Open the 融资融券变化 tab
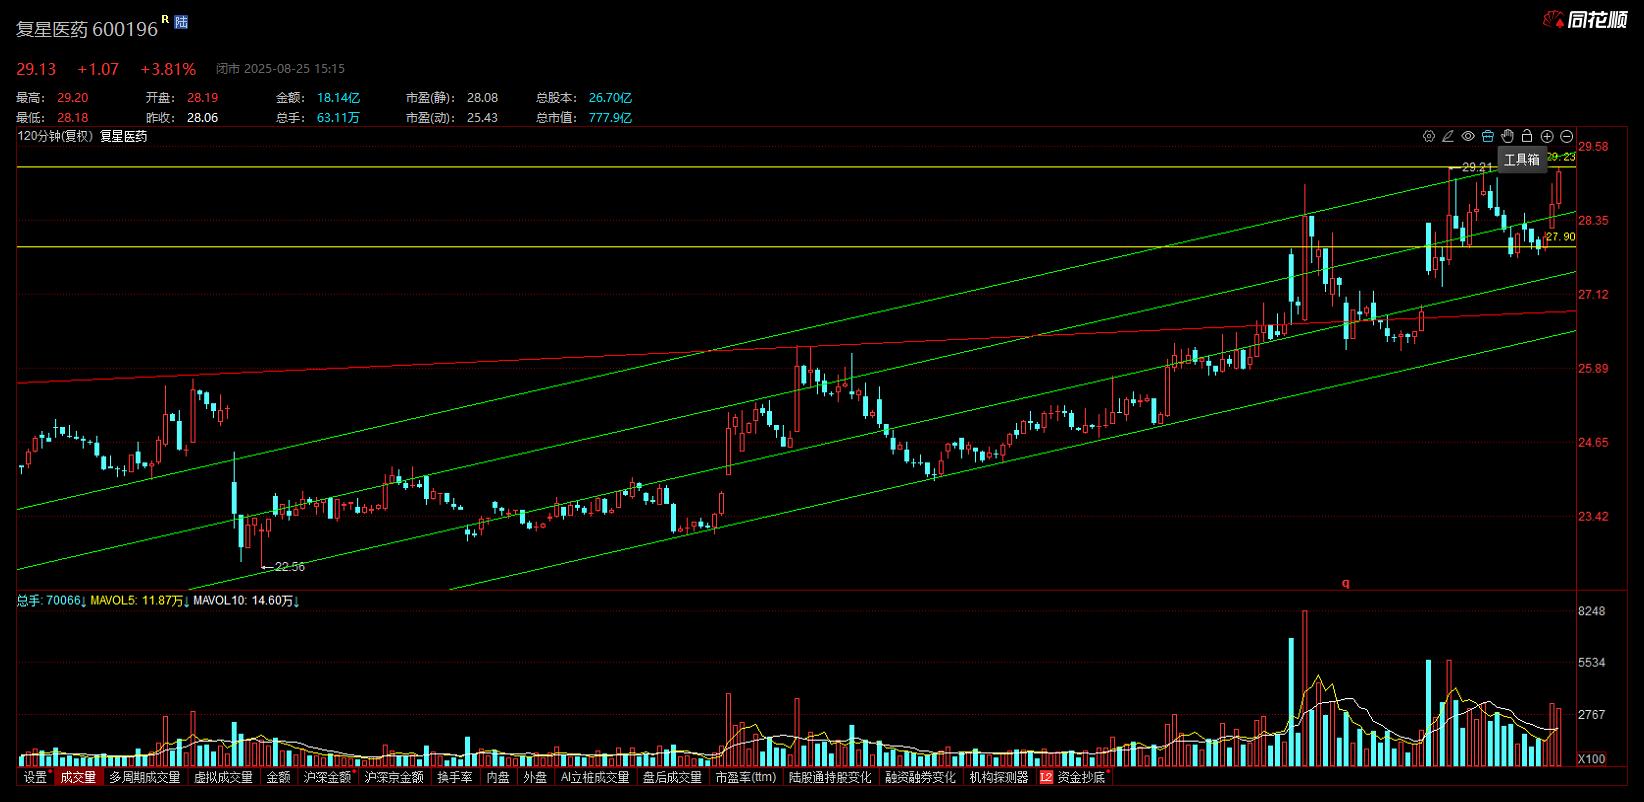Viewport: 1644px width, 802px height. (920, 777)
